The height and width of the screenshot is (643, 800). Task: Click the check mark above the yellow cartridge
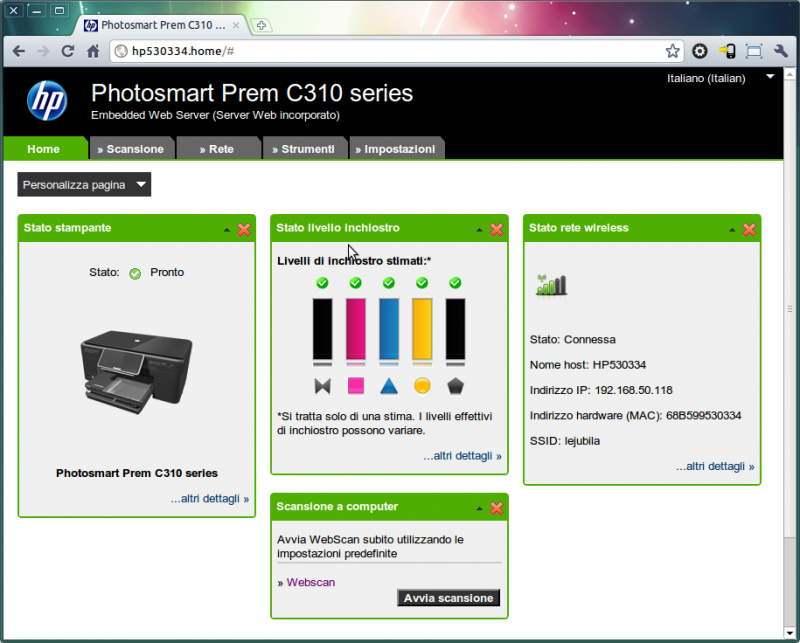422,283
